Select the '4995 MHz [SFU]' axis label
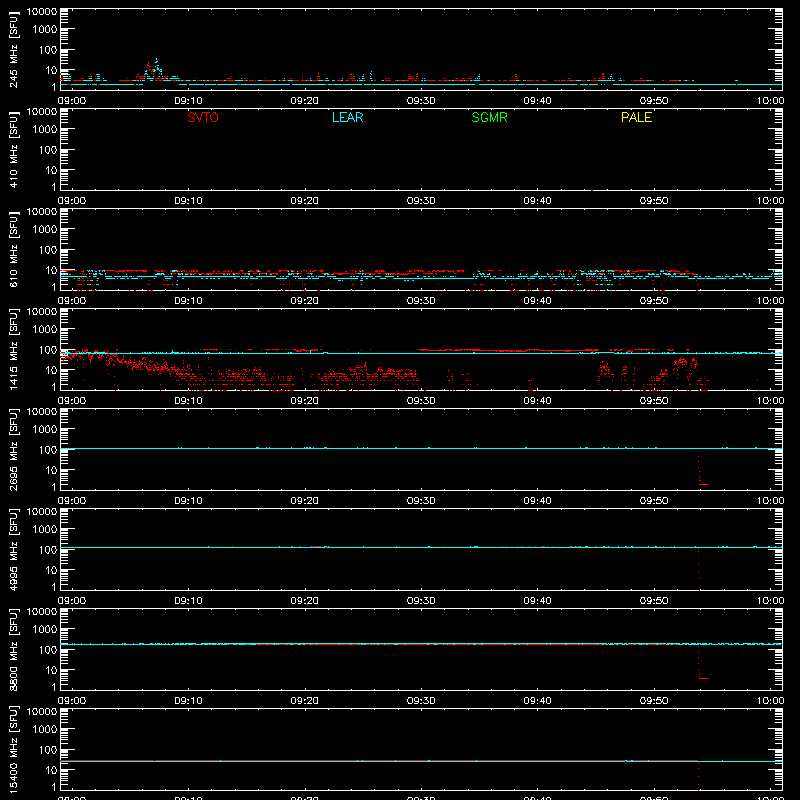The width and height of the screenshot is (800, 800). [x=14, y=549]
